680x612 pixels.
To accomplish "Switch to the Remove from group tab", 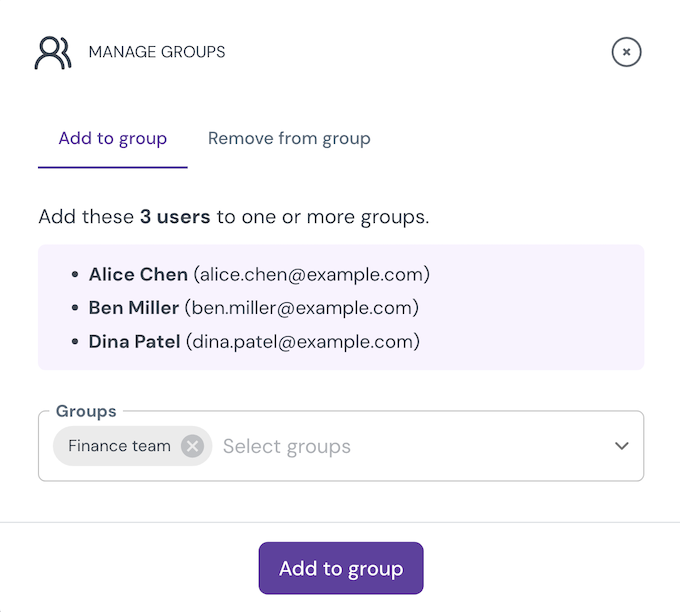I will pyautogui.click(x=289, y=139).
